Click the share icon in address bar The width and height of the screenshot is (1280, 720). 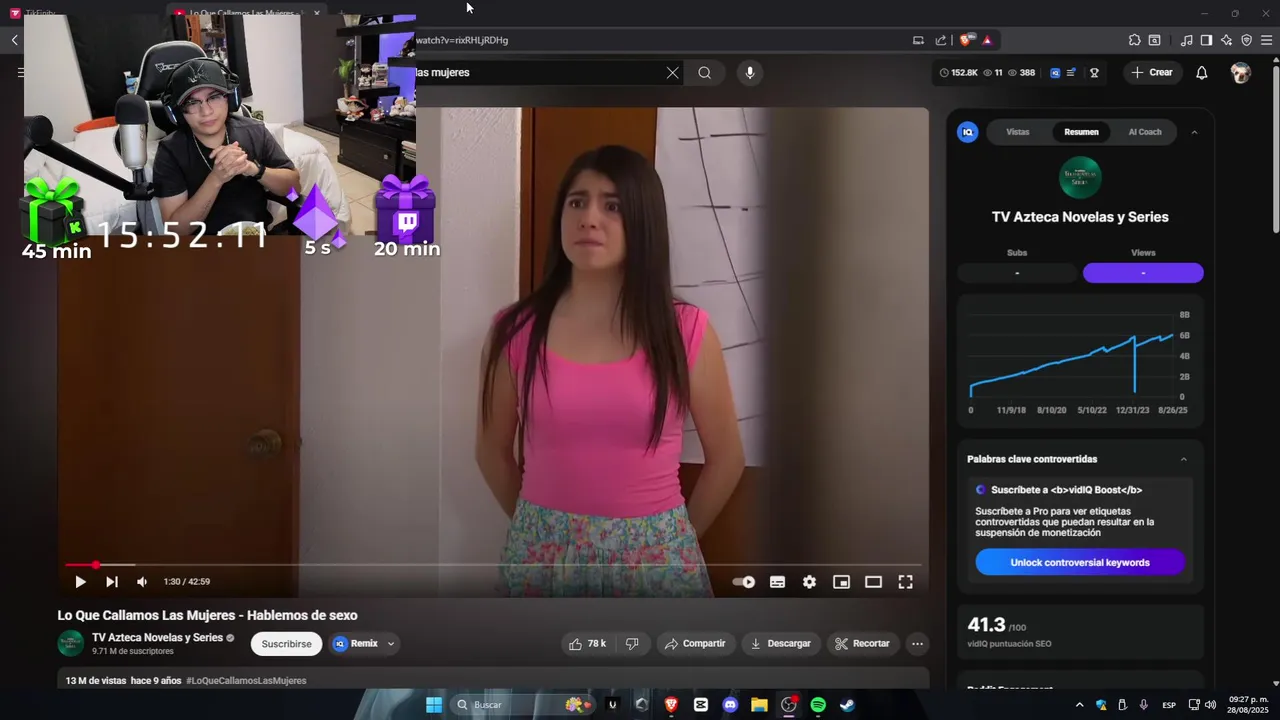(941, 40)
